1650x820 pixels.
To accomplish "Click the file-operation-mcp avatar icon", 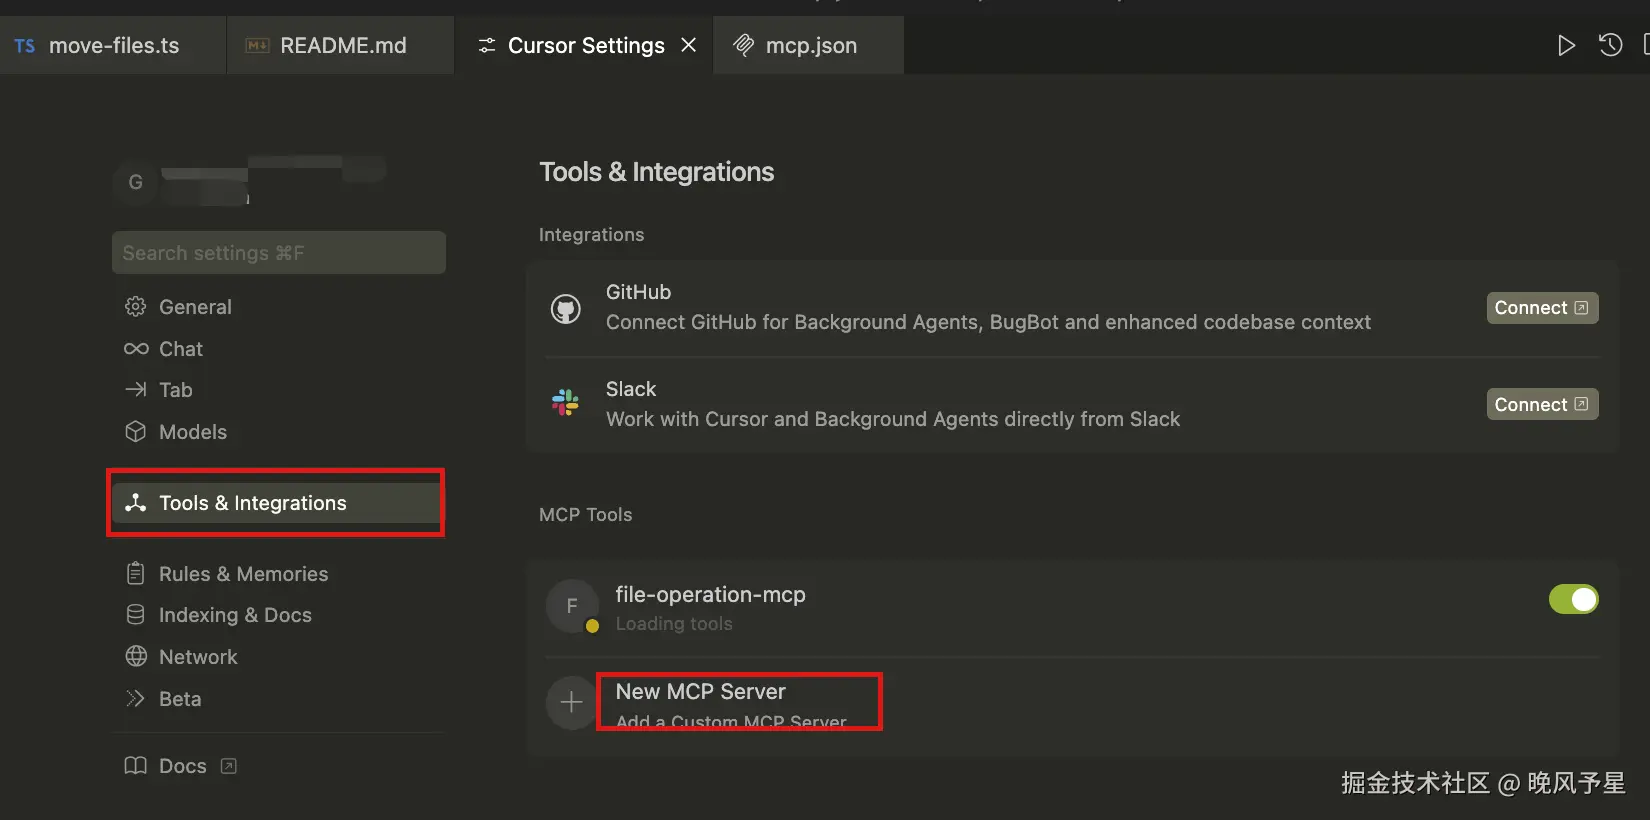I will pos(572,606).
